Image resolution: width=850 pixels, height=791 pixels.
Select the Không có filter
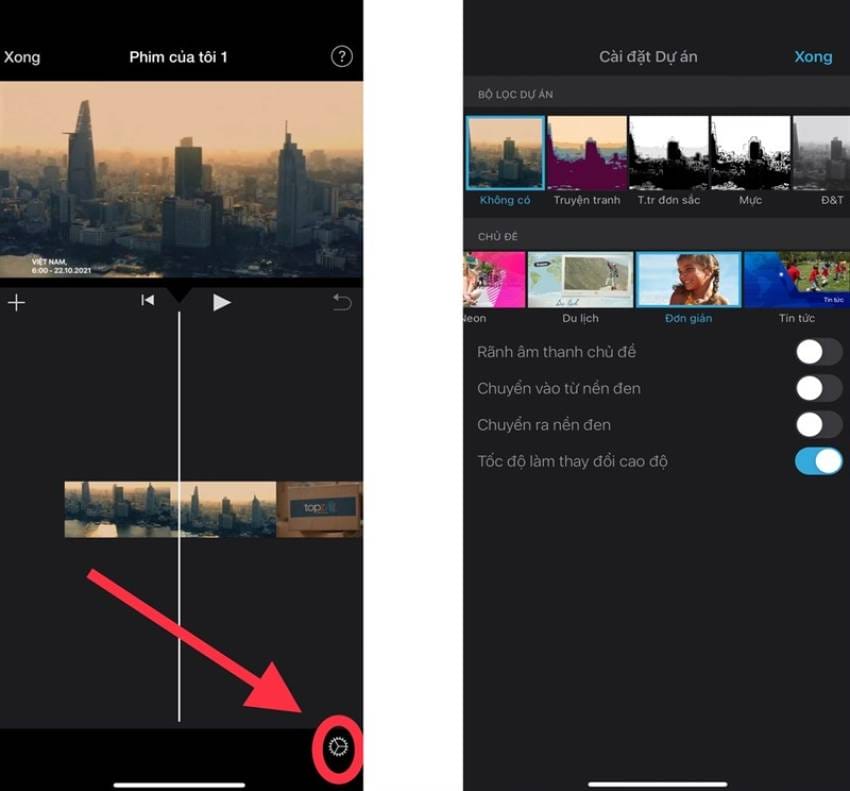pyautogui.click(x=504, y=152)
